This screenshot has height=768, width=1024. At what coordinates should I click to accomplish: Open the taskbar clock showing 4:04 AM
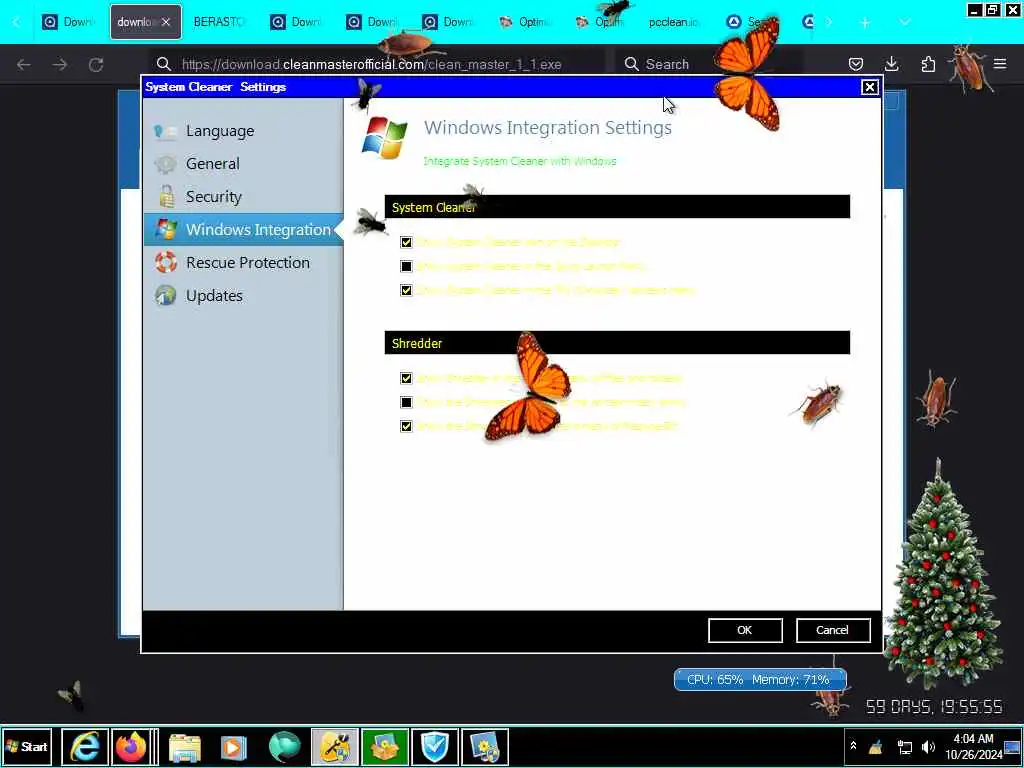[973, 746]
